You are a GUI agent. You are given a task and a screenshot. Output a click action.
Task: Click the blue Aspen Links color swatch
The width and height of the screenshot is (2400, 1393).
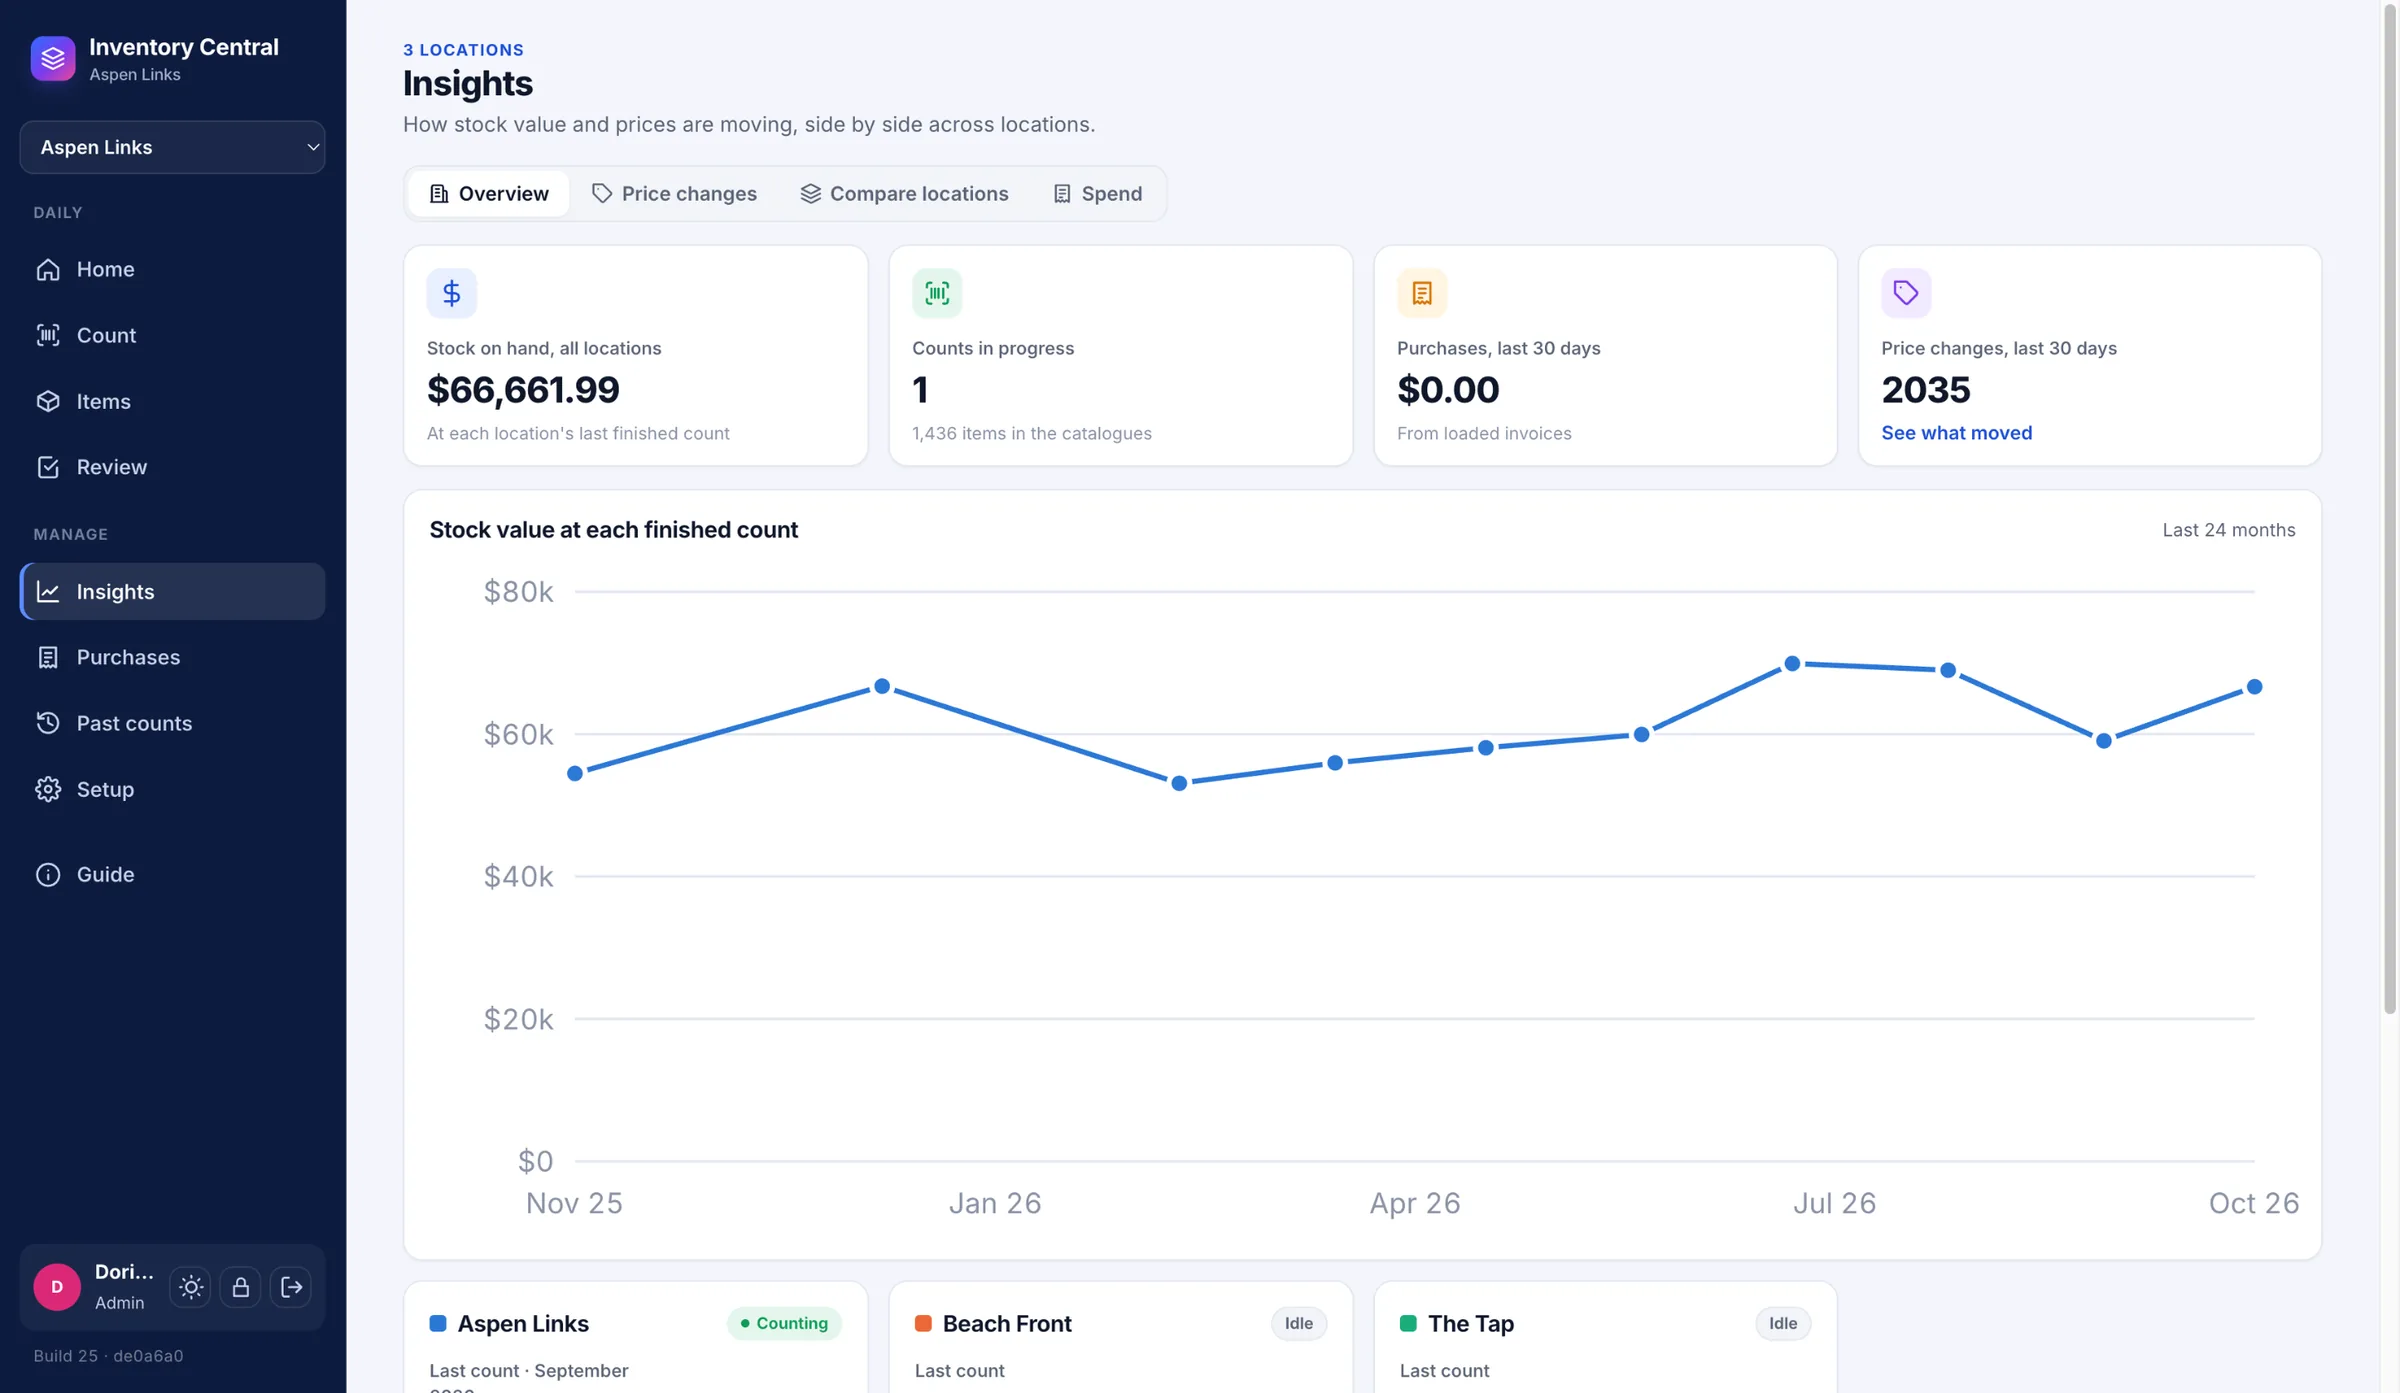[x=438, y=1323]
